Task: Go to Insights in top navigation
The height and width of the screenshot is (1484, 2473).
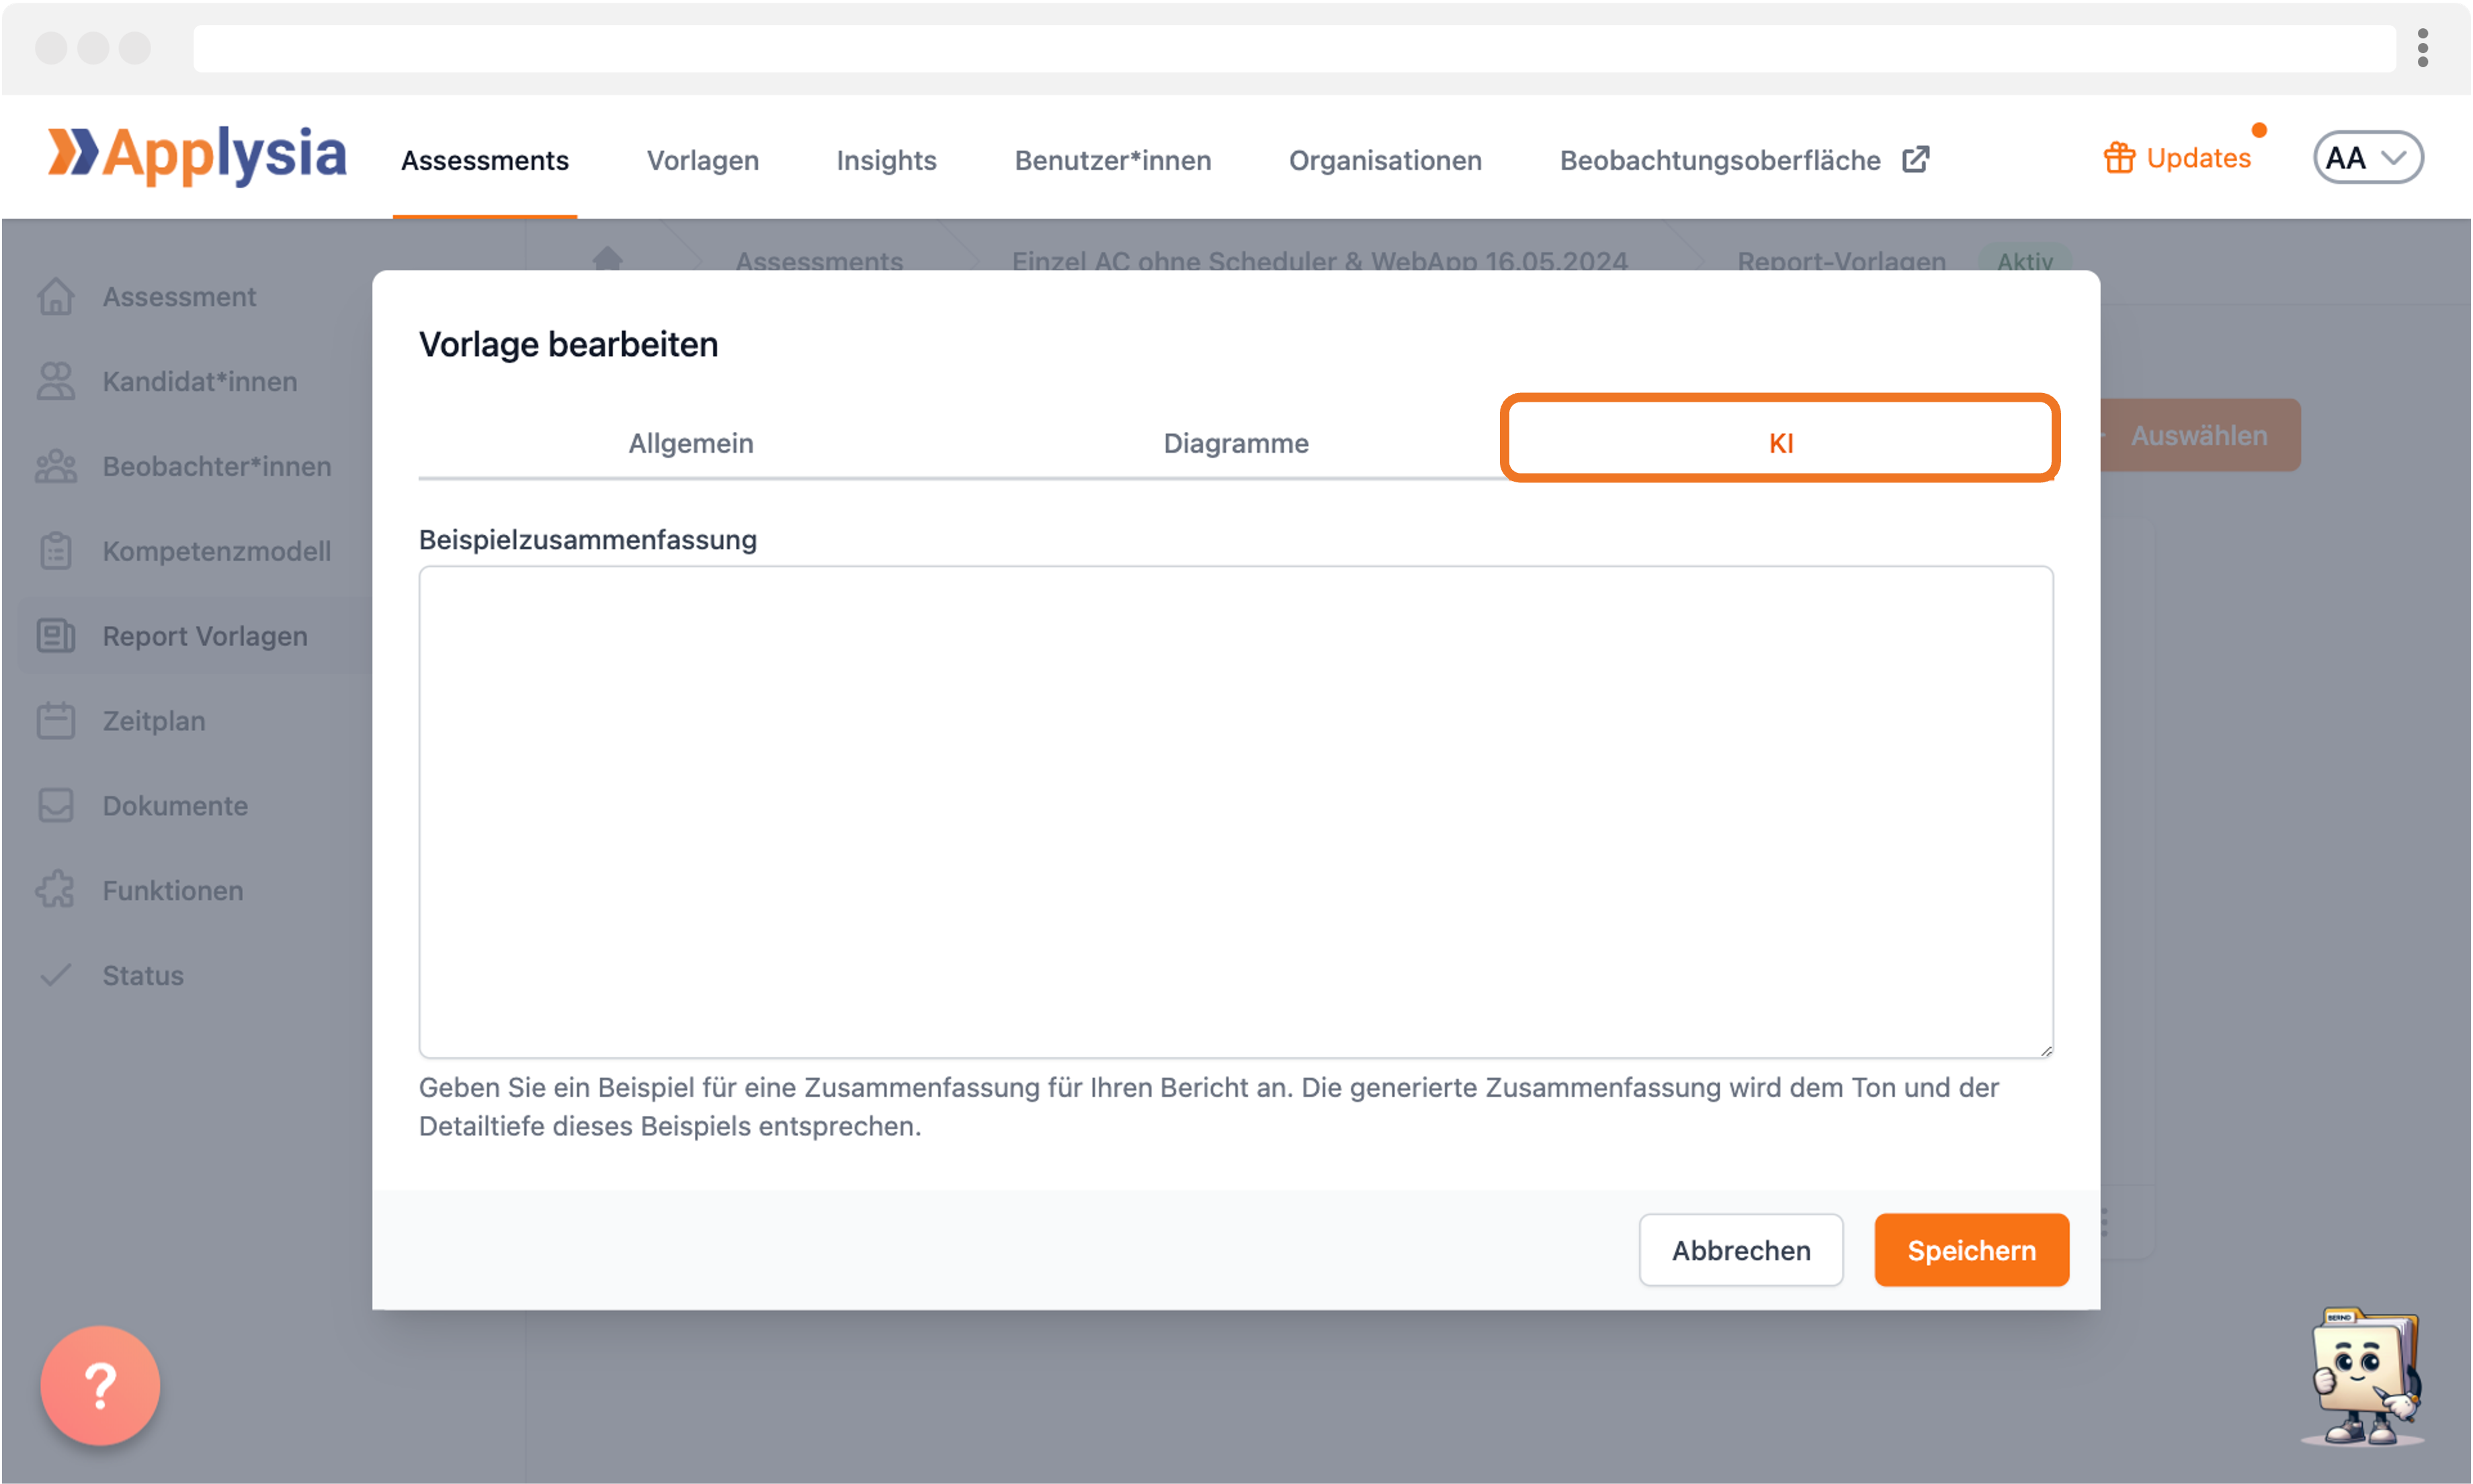Action: (x=886, y=160)
